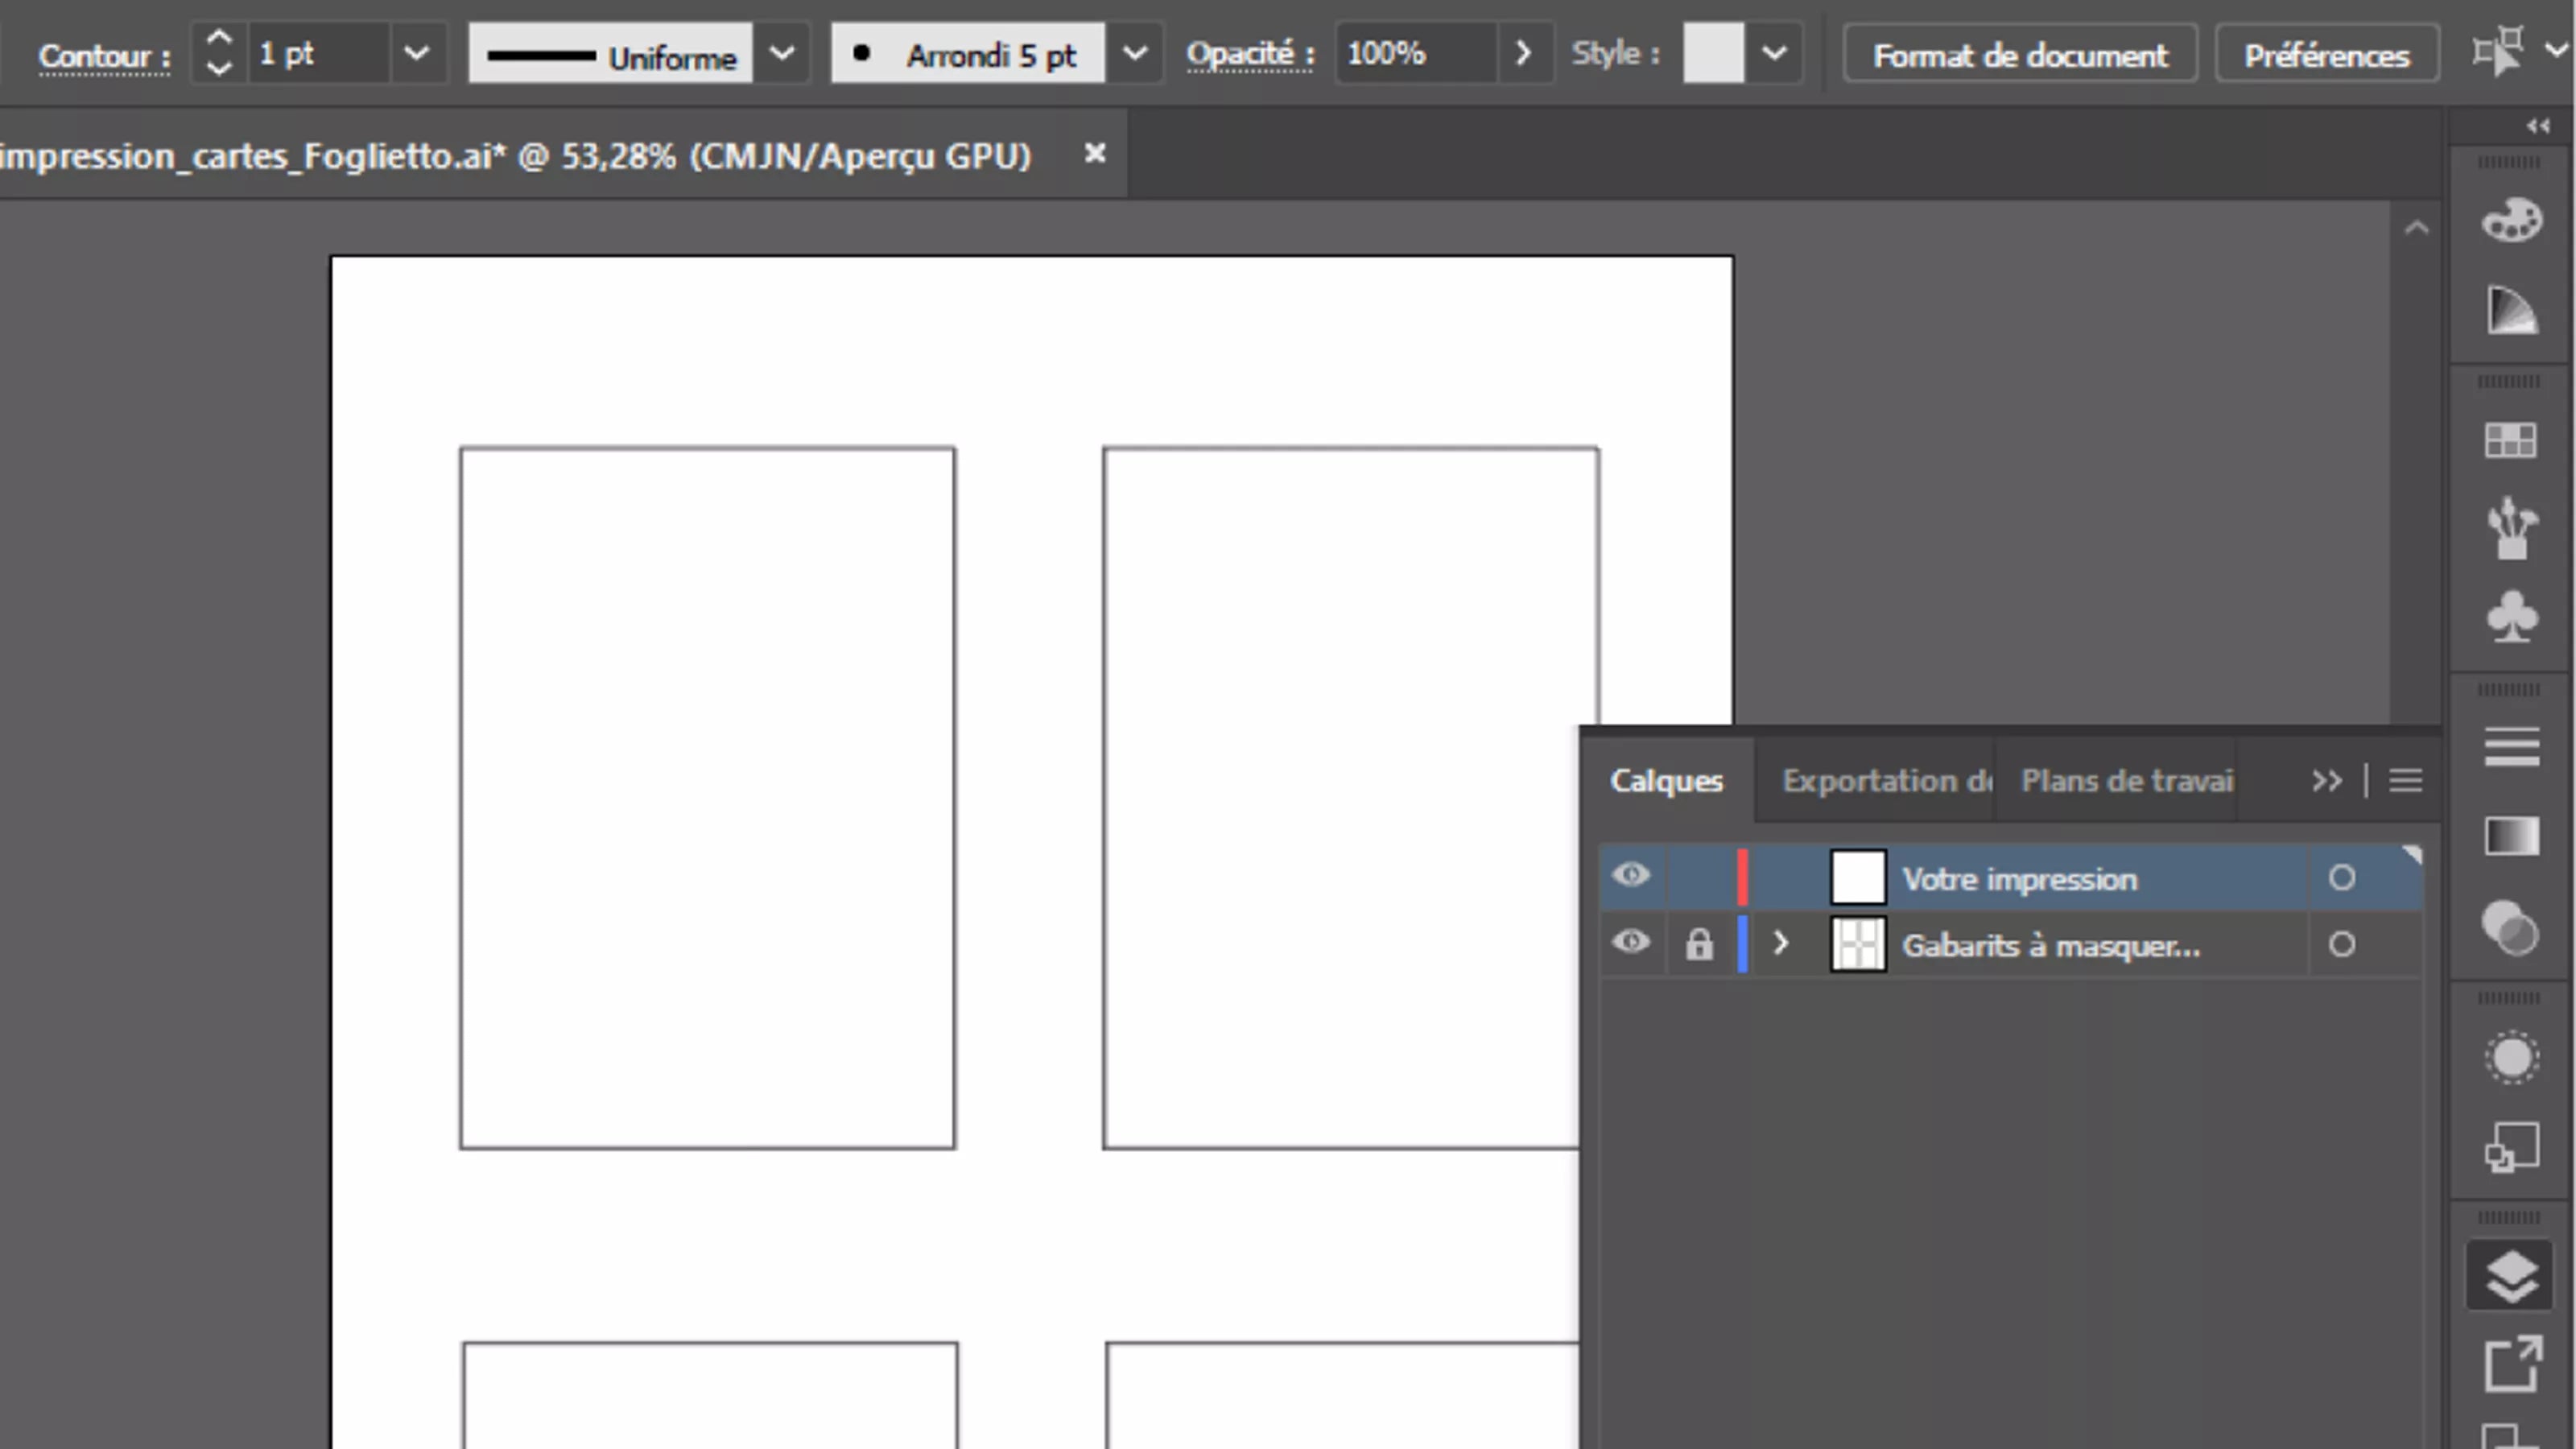This screenshot has width=2576, height=1449.
Task: Toggle lock on Gabarits à masquer layer
Action: (1699, 943)
